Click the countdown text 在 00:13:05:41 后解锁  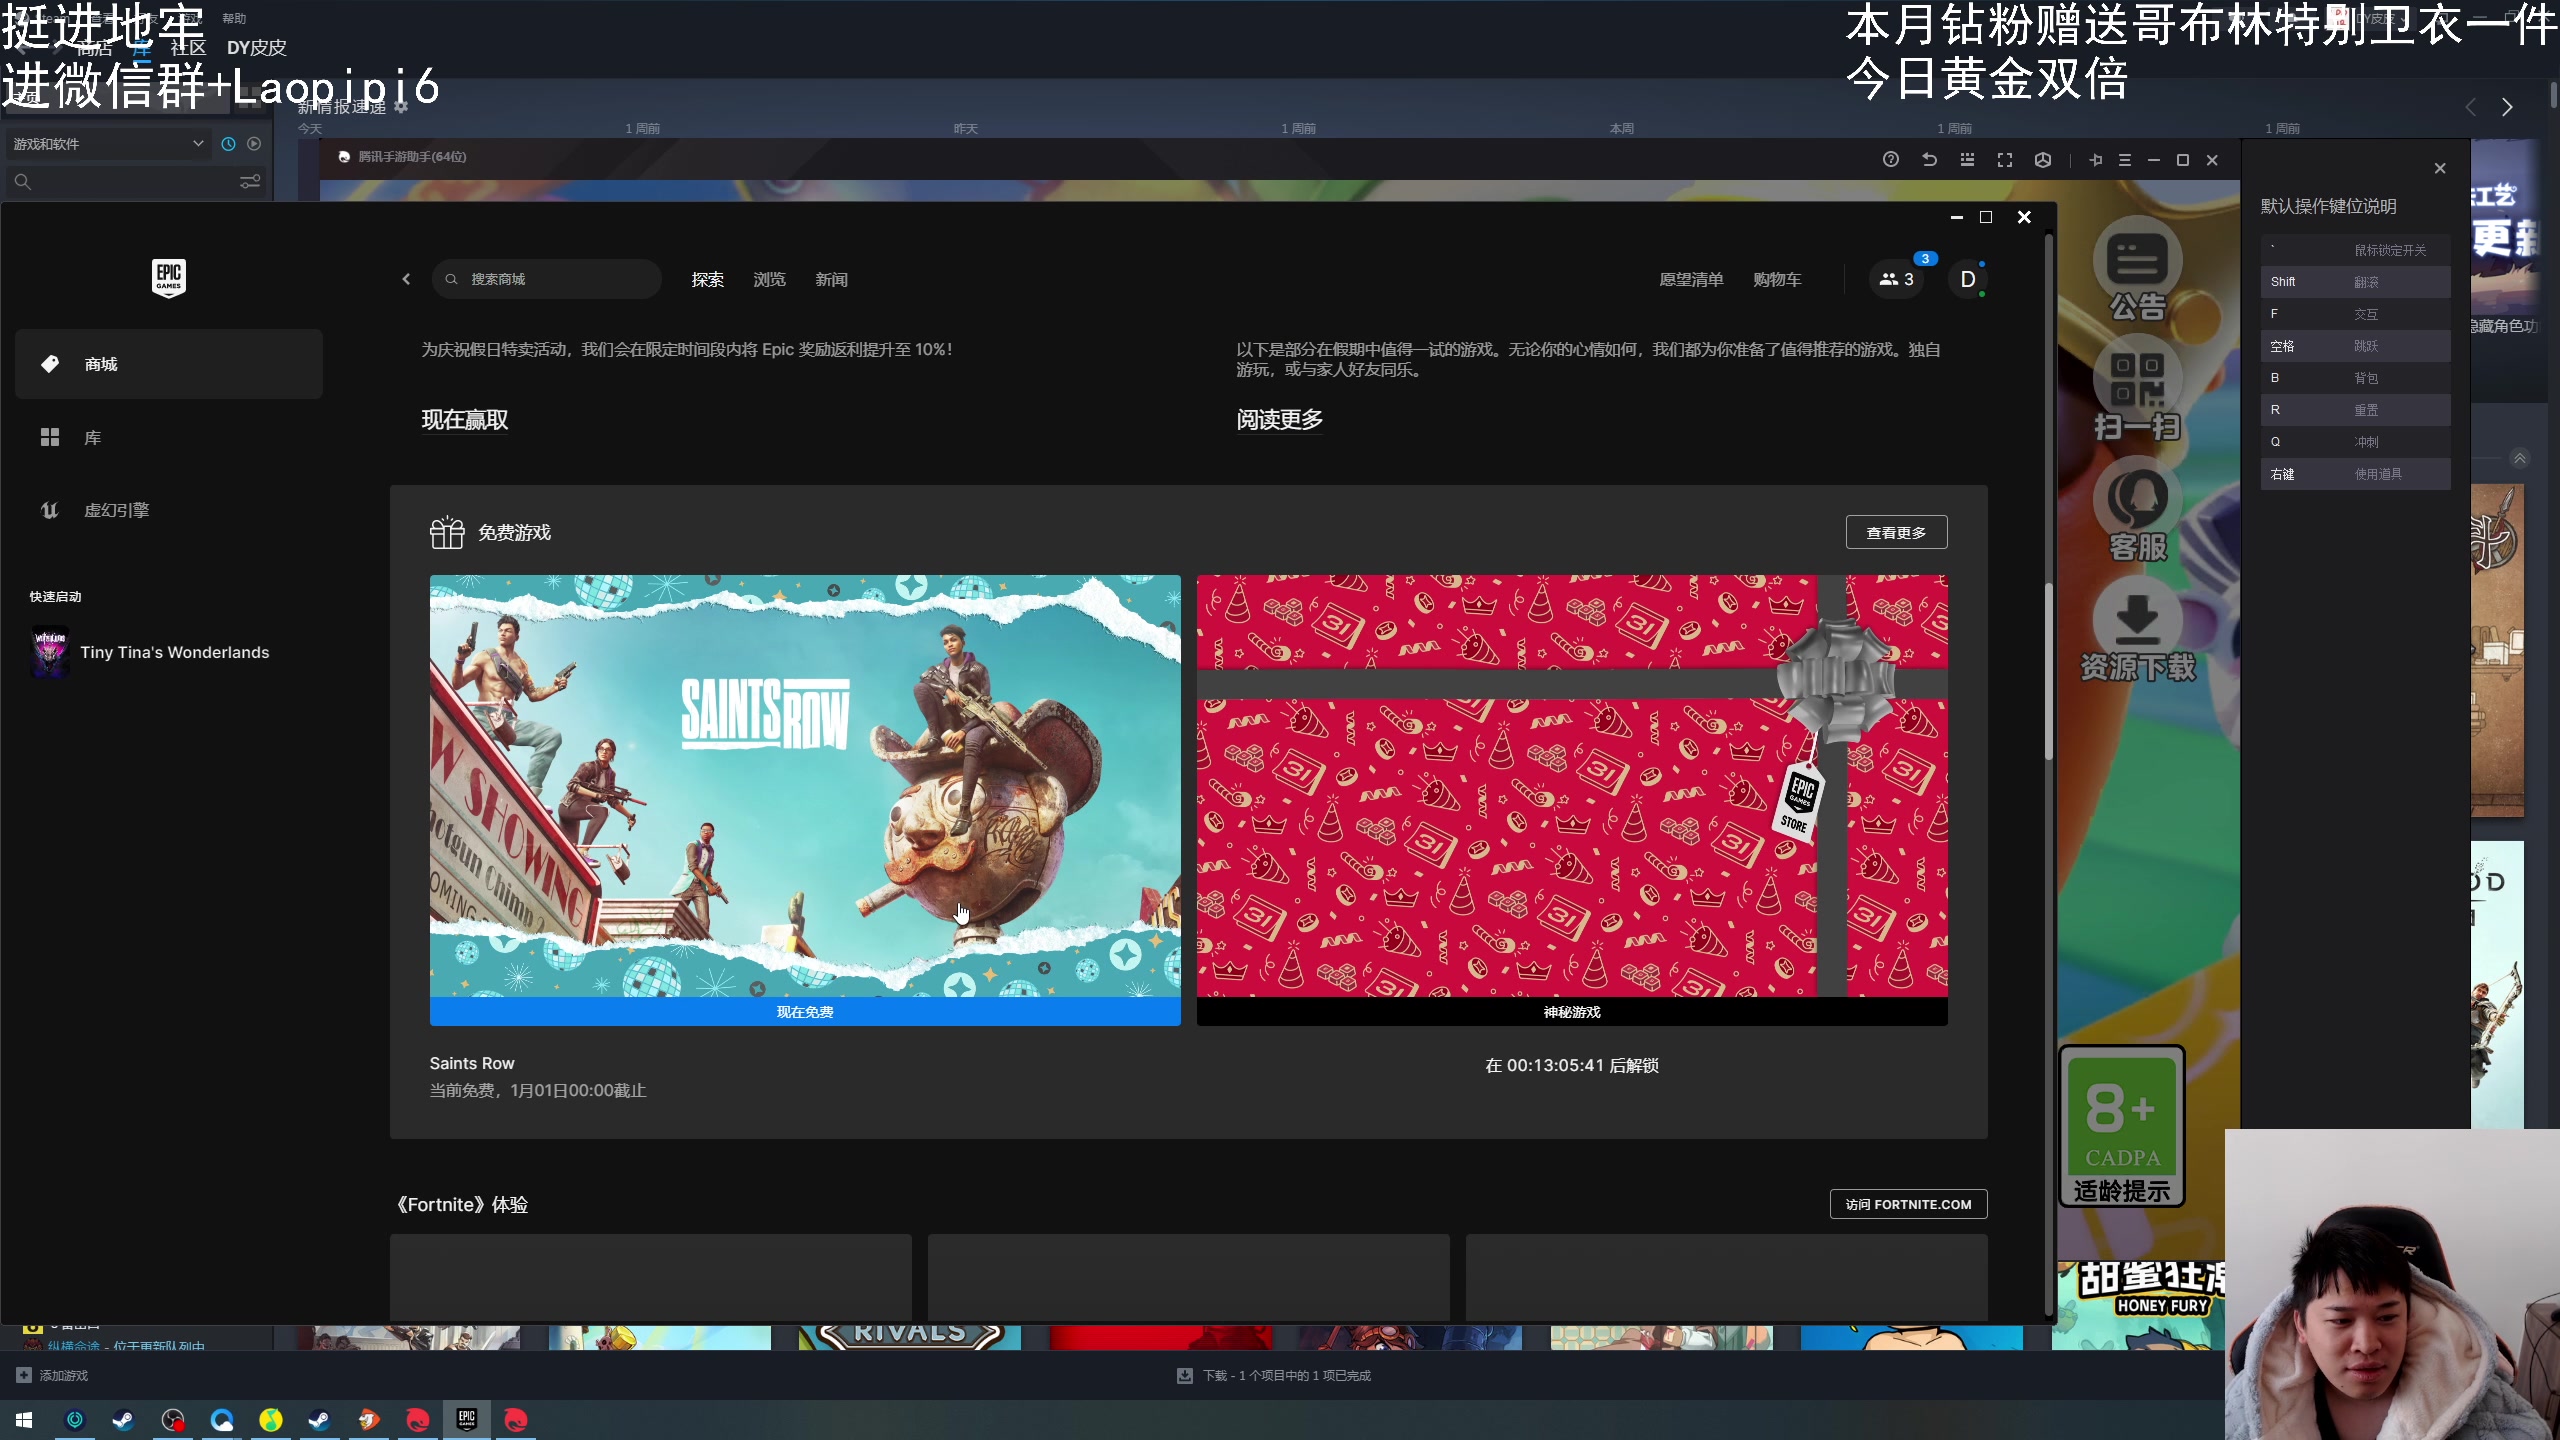tap(1572, 1066)
